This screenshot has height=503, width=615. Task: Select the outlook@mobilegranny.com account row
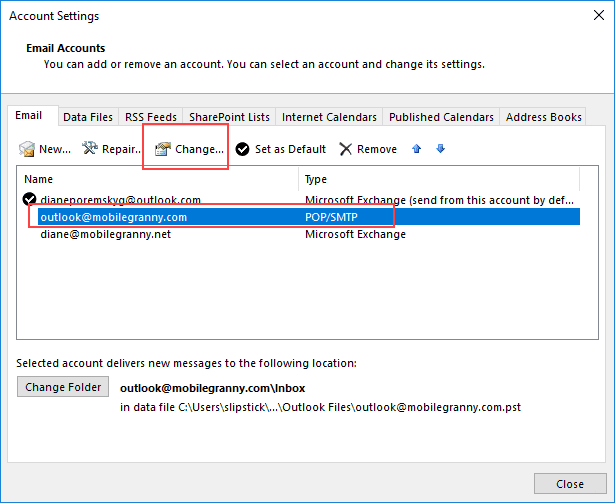pos(309,217)
